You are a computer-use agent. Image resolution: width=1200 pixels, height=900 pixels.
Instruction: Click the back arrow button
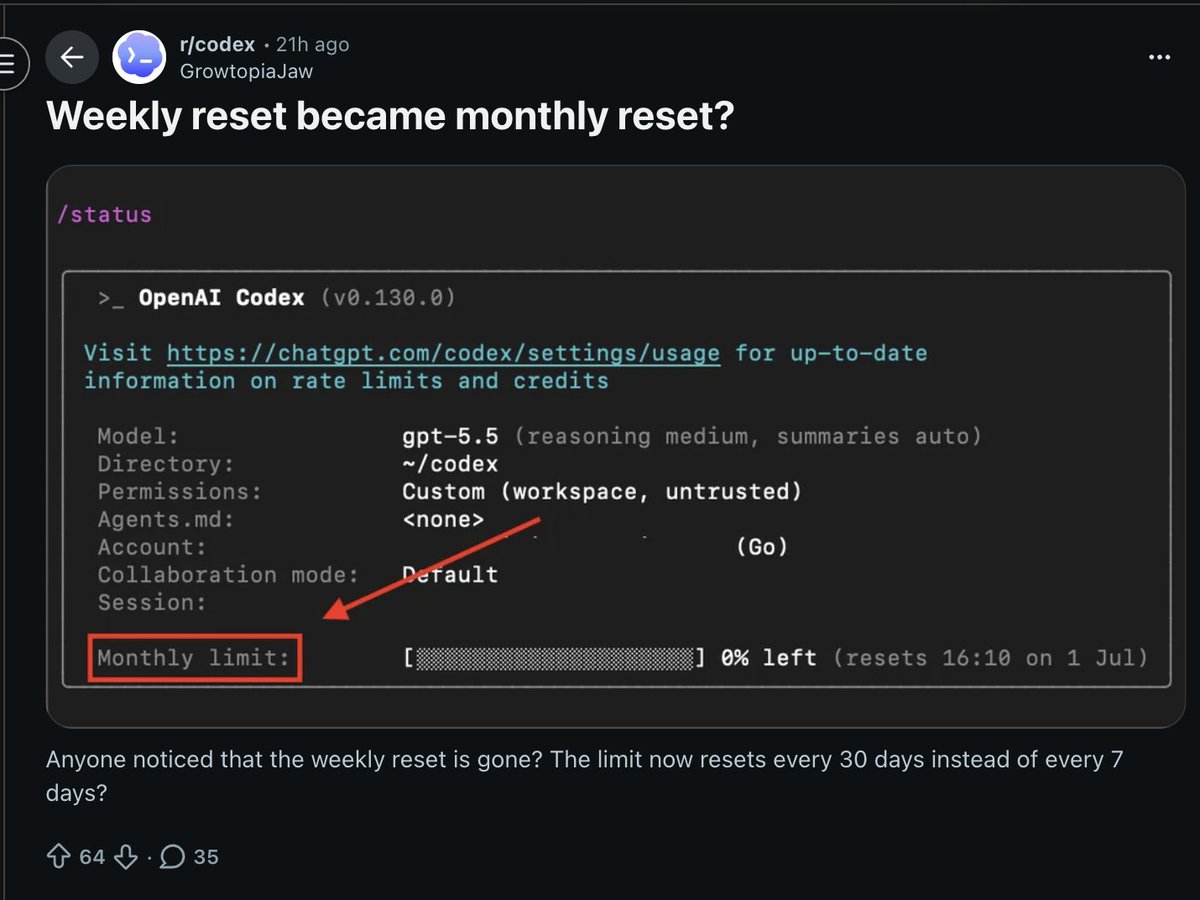point(72,57)
